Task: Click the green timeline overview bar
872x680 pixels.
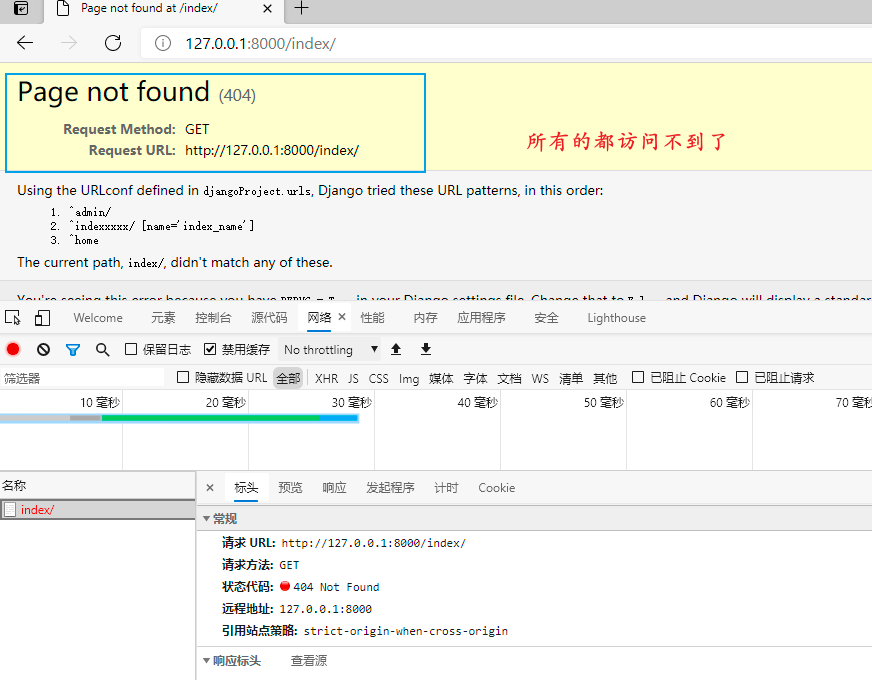Action: (210, 418)
